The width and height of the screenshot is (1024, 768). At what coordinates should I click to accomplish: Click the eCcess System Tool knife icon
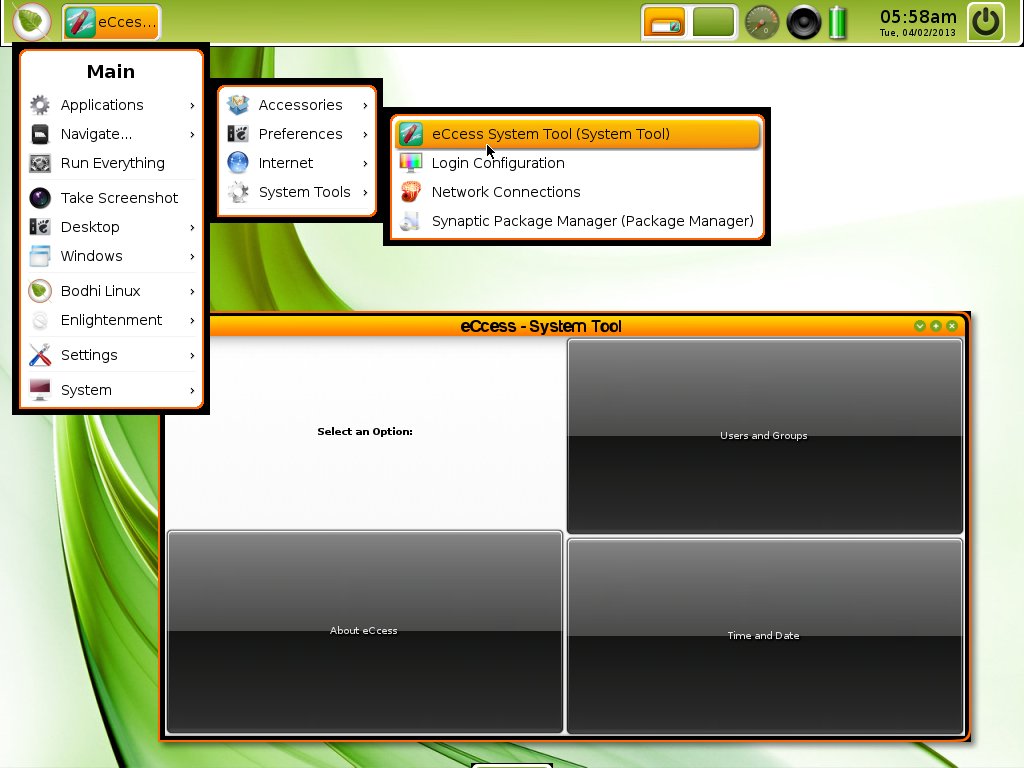point(411,134)
